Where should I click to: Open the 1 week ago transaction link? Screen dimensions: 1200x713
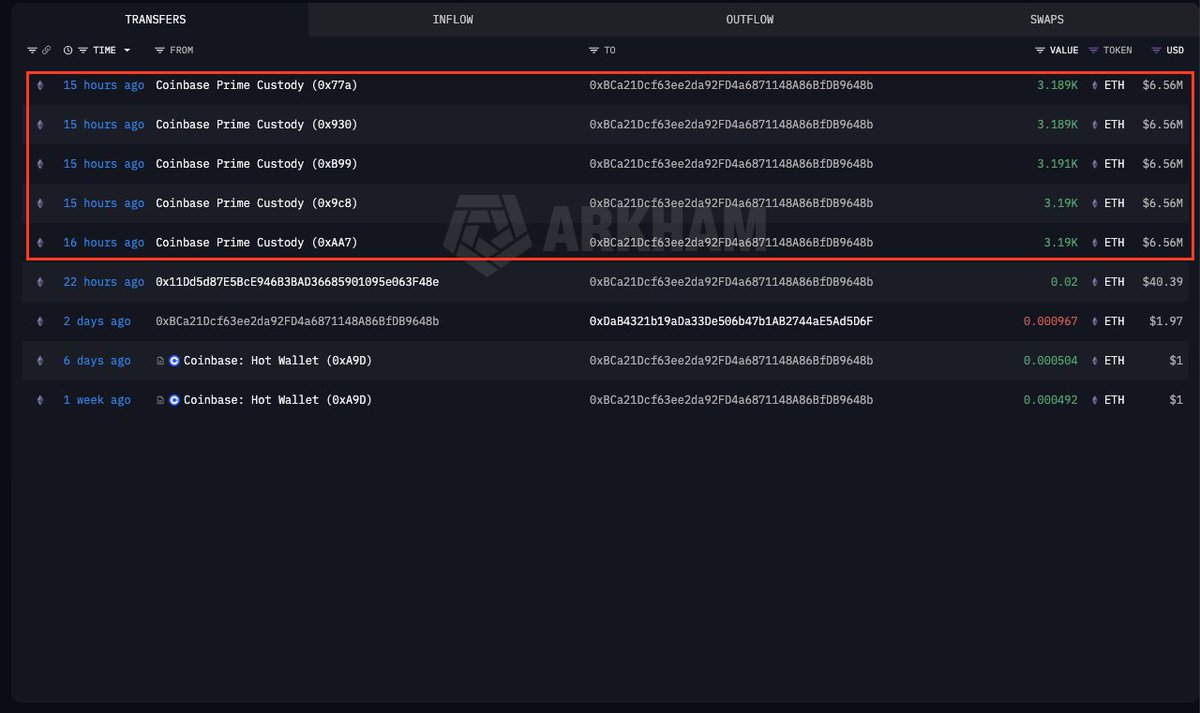97,400
